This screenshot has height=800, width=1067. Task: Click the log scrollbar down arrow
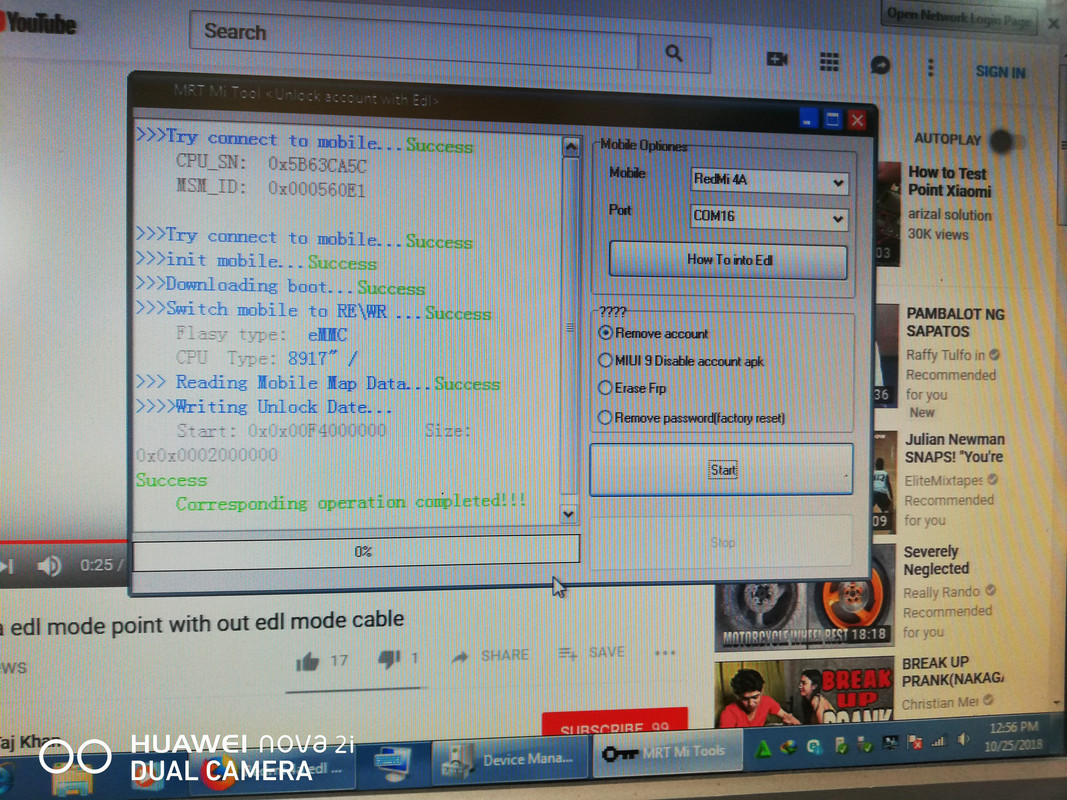click(568, 514)
